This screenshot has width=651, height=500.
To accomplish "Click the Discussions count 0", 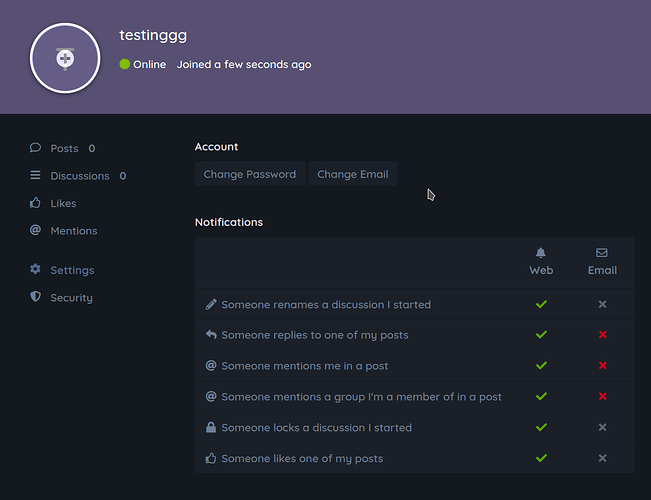I will click(x=123, y=176).
